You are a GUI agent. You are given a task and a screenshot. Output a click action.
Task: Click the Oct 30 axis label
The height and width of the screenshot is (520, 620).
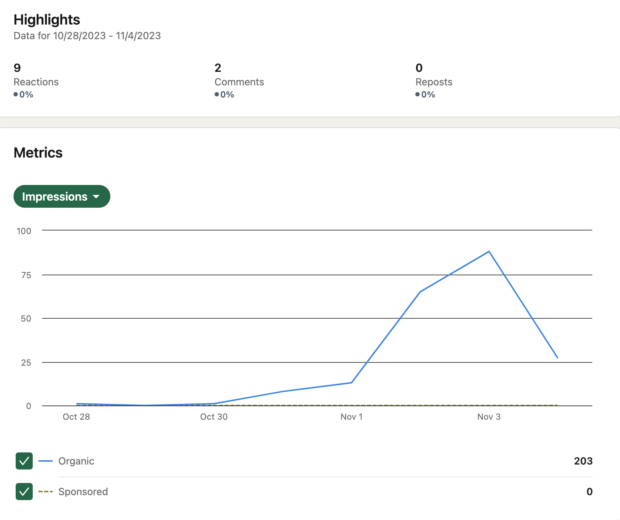pos(214,417)
